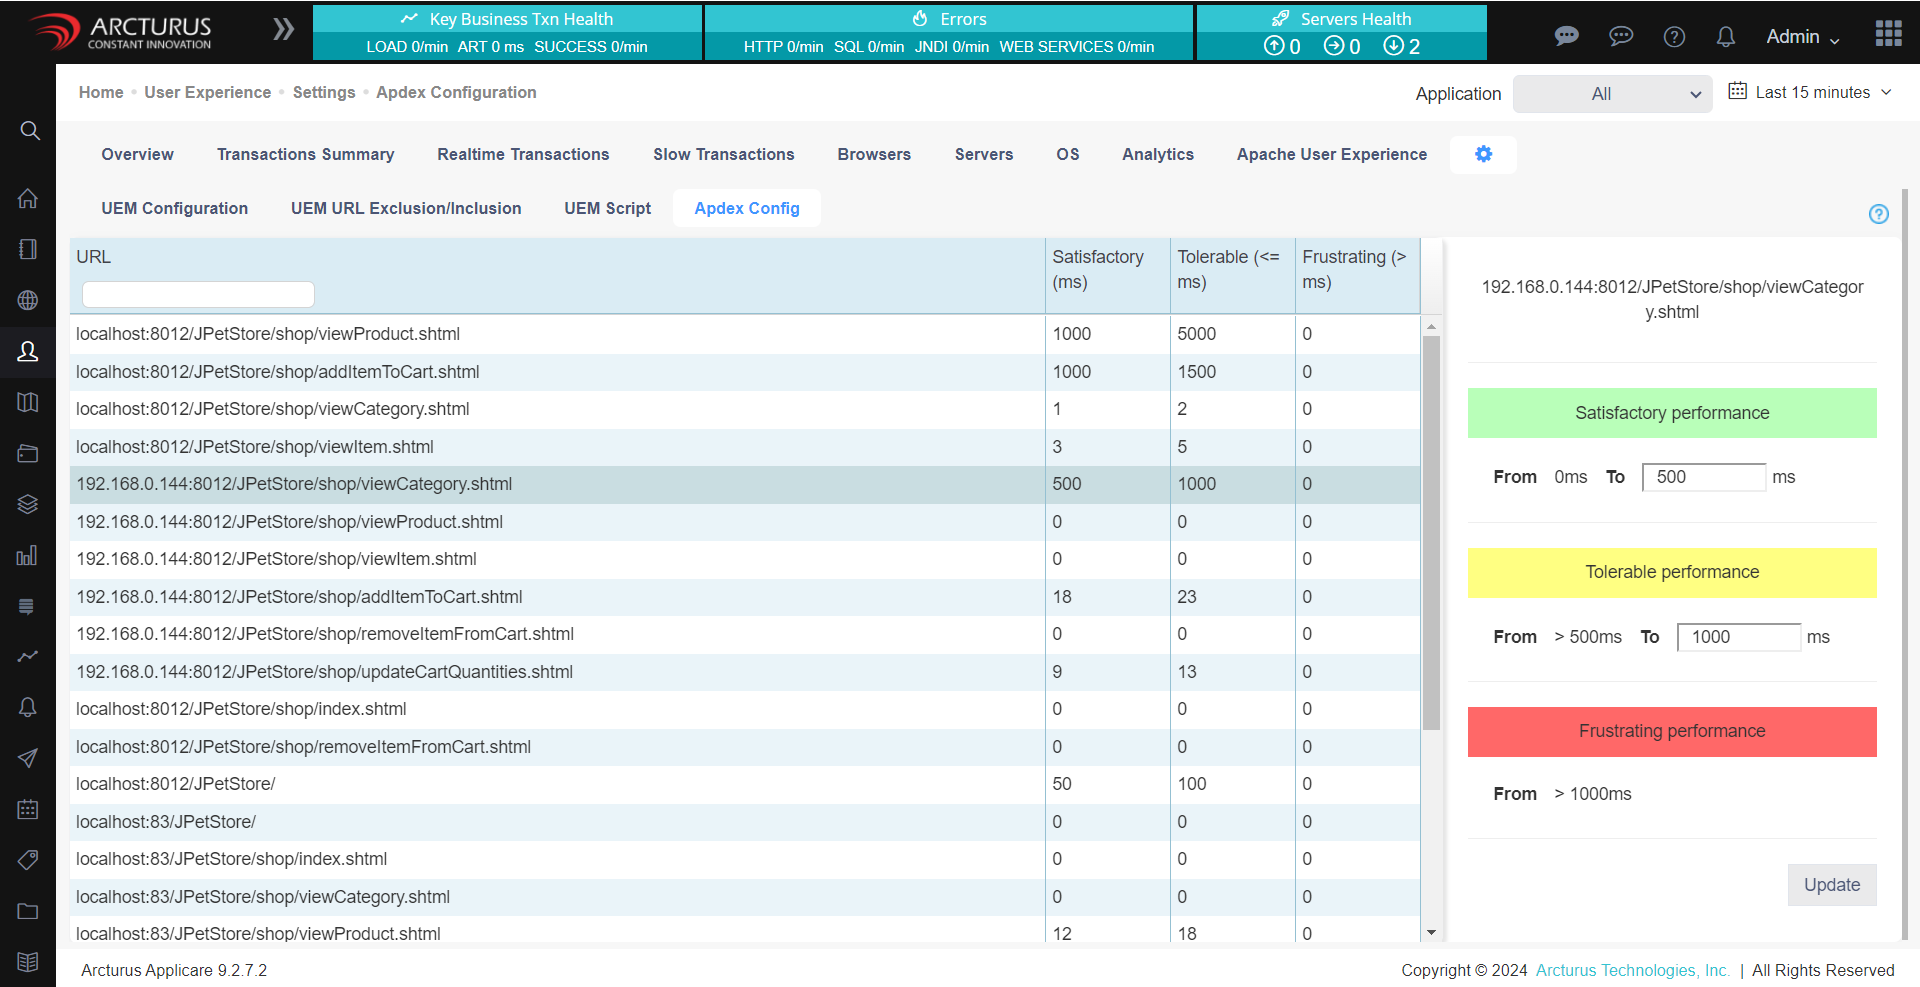This screenshot has height=987, width=1920.
Task: Select the user experience person icon
Action: pyautogui.click(x=27, y=351)
